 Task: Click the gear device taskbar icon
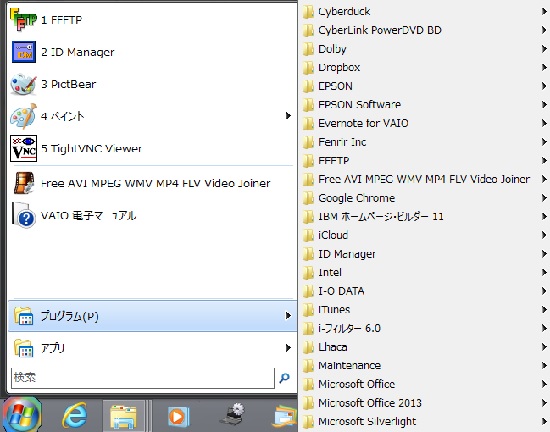coord(232,415)
